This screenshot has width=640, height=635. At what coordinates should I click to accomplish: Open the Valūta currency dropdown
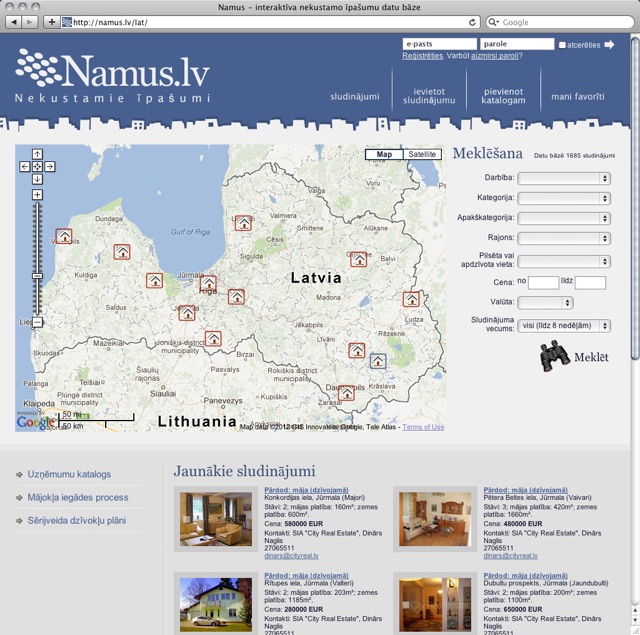[545, 302]
